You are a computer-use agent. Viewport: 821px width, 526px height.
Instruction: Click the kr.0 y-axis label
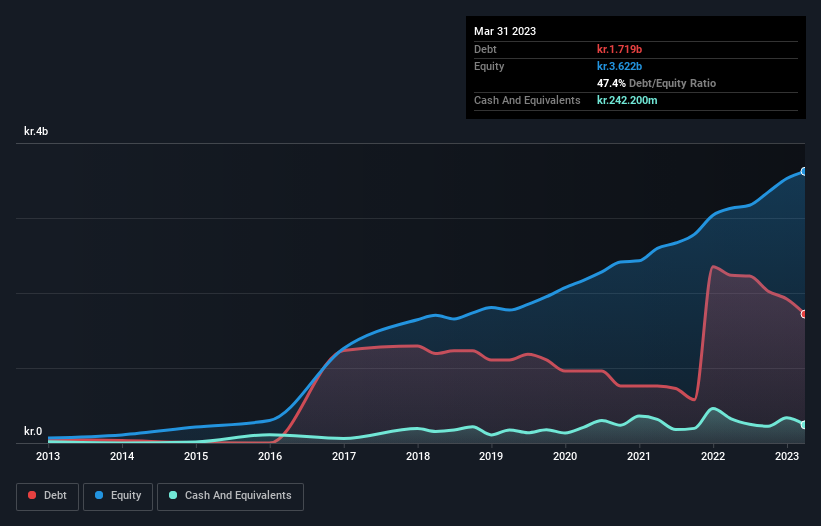33,431
